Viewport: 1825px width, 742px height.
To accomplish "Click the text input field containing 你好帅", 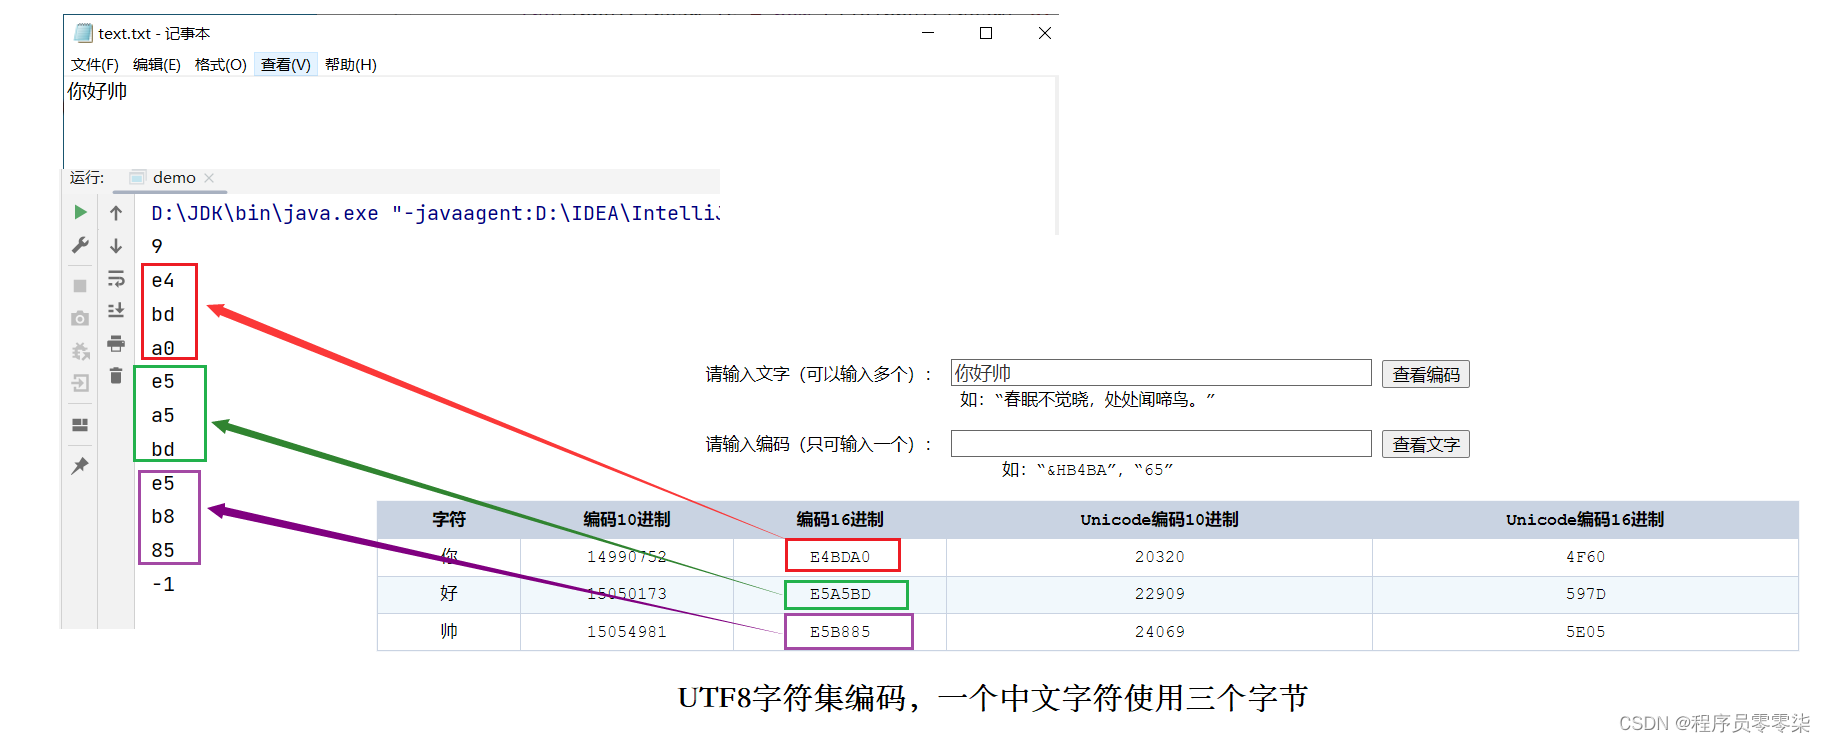I will click(1161, 373).
